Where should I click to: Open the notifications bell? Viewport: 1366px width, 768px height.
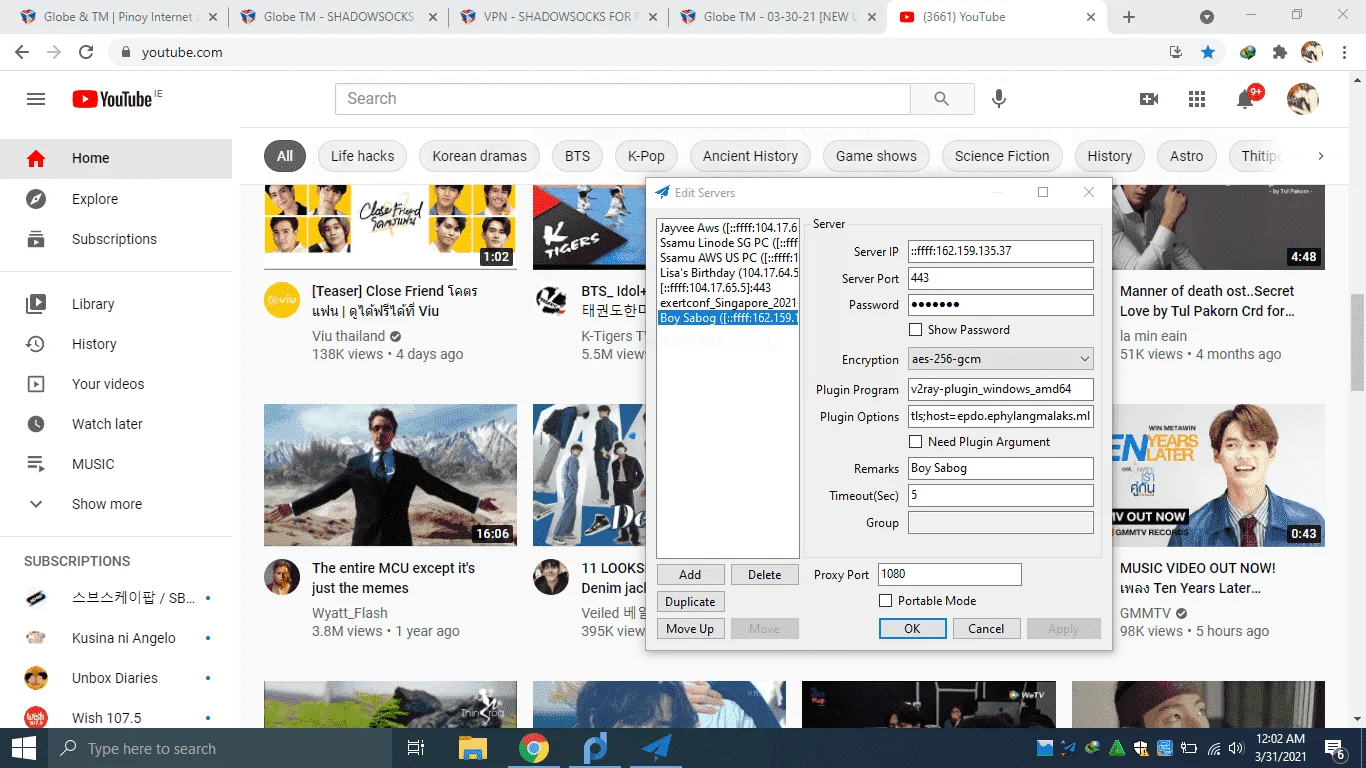tap(1245, 99)
